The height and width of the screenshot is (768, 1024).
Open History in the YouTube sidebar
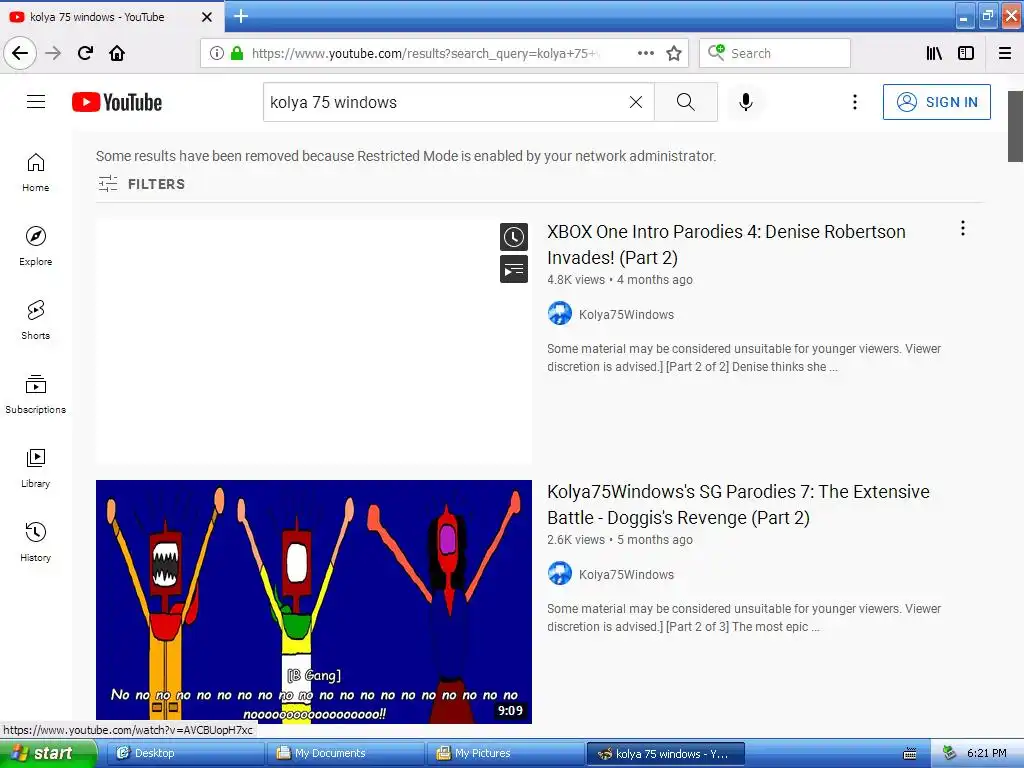pyautogui.click(x=35, y=542)
